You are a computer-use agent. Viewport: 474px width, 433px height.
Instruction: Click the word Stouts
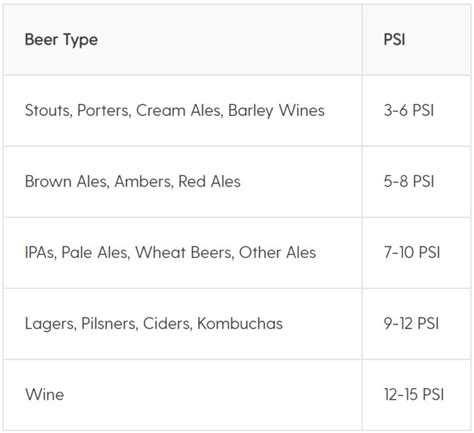pos(49,111)
